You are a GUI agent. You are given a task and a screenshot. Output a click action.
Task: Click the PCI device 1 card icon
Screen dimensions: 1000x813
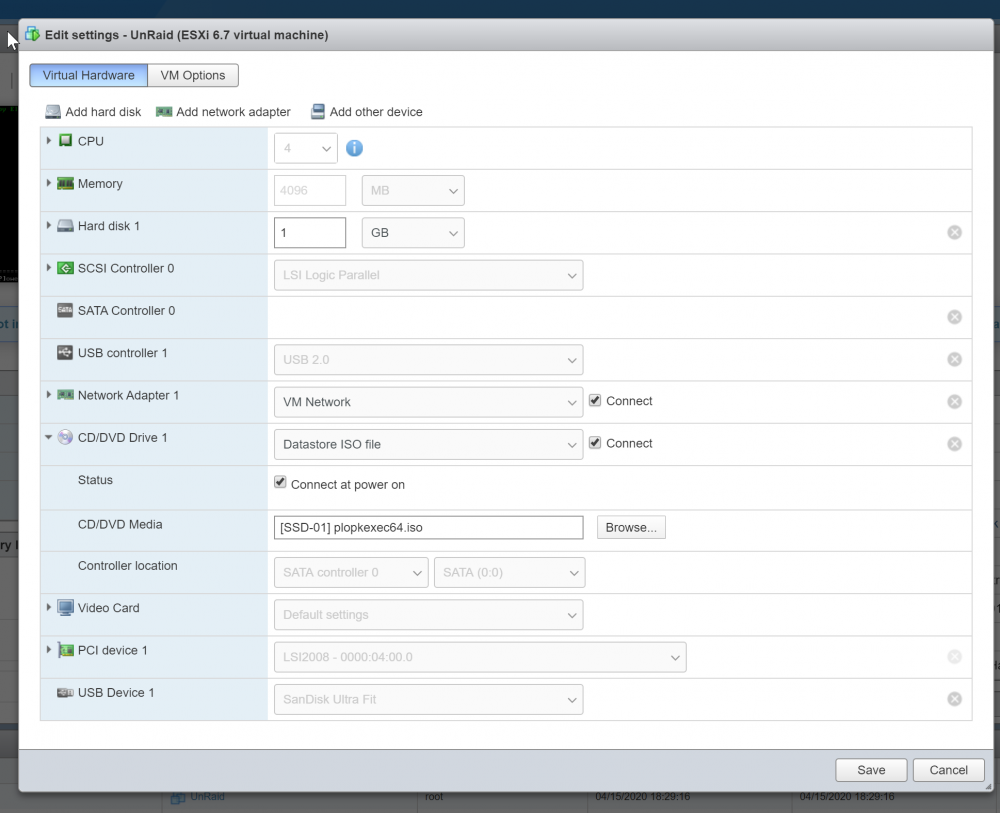point(65,650)
